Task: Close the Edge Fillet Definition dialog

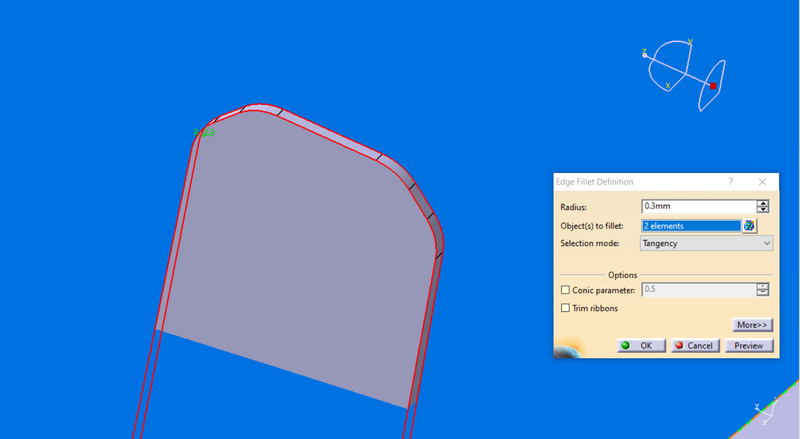Action: 762,182
